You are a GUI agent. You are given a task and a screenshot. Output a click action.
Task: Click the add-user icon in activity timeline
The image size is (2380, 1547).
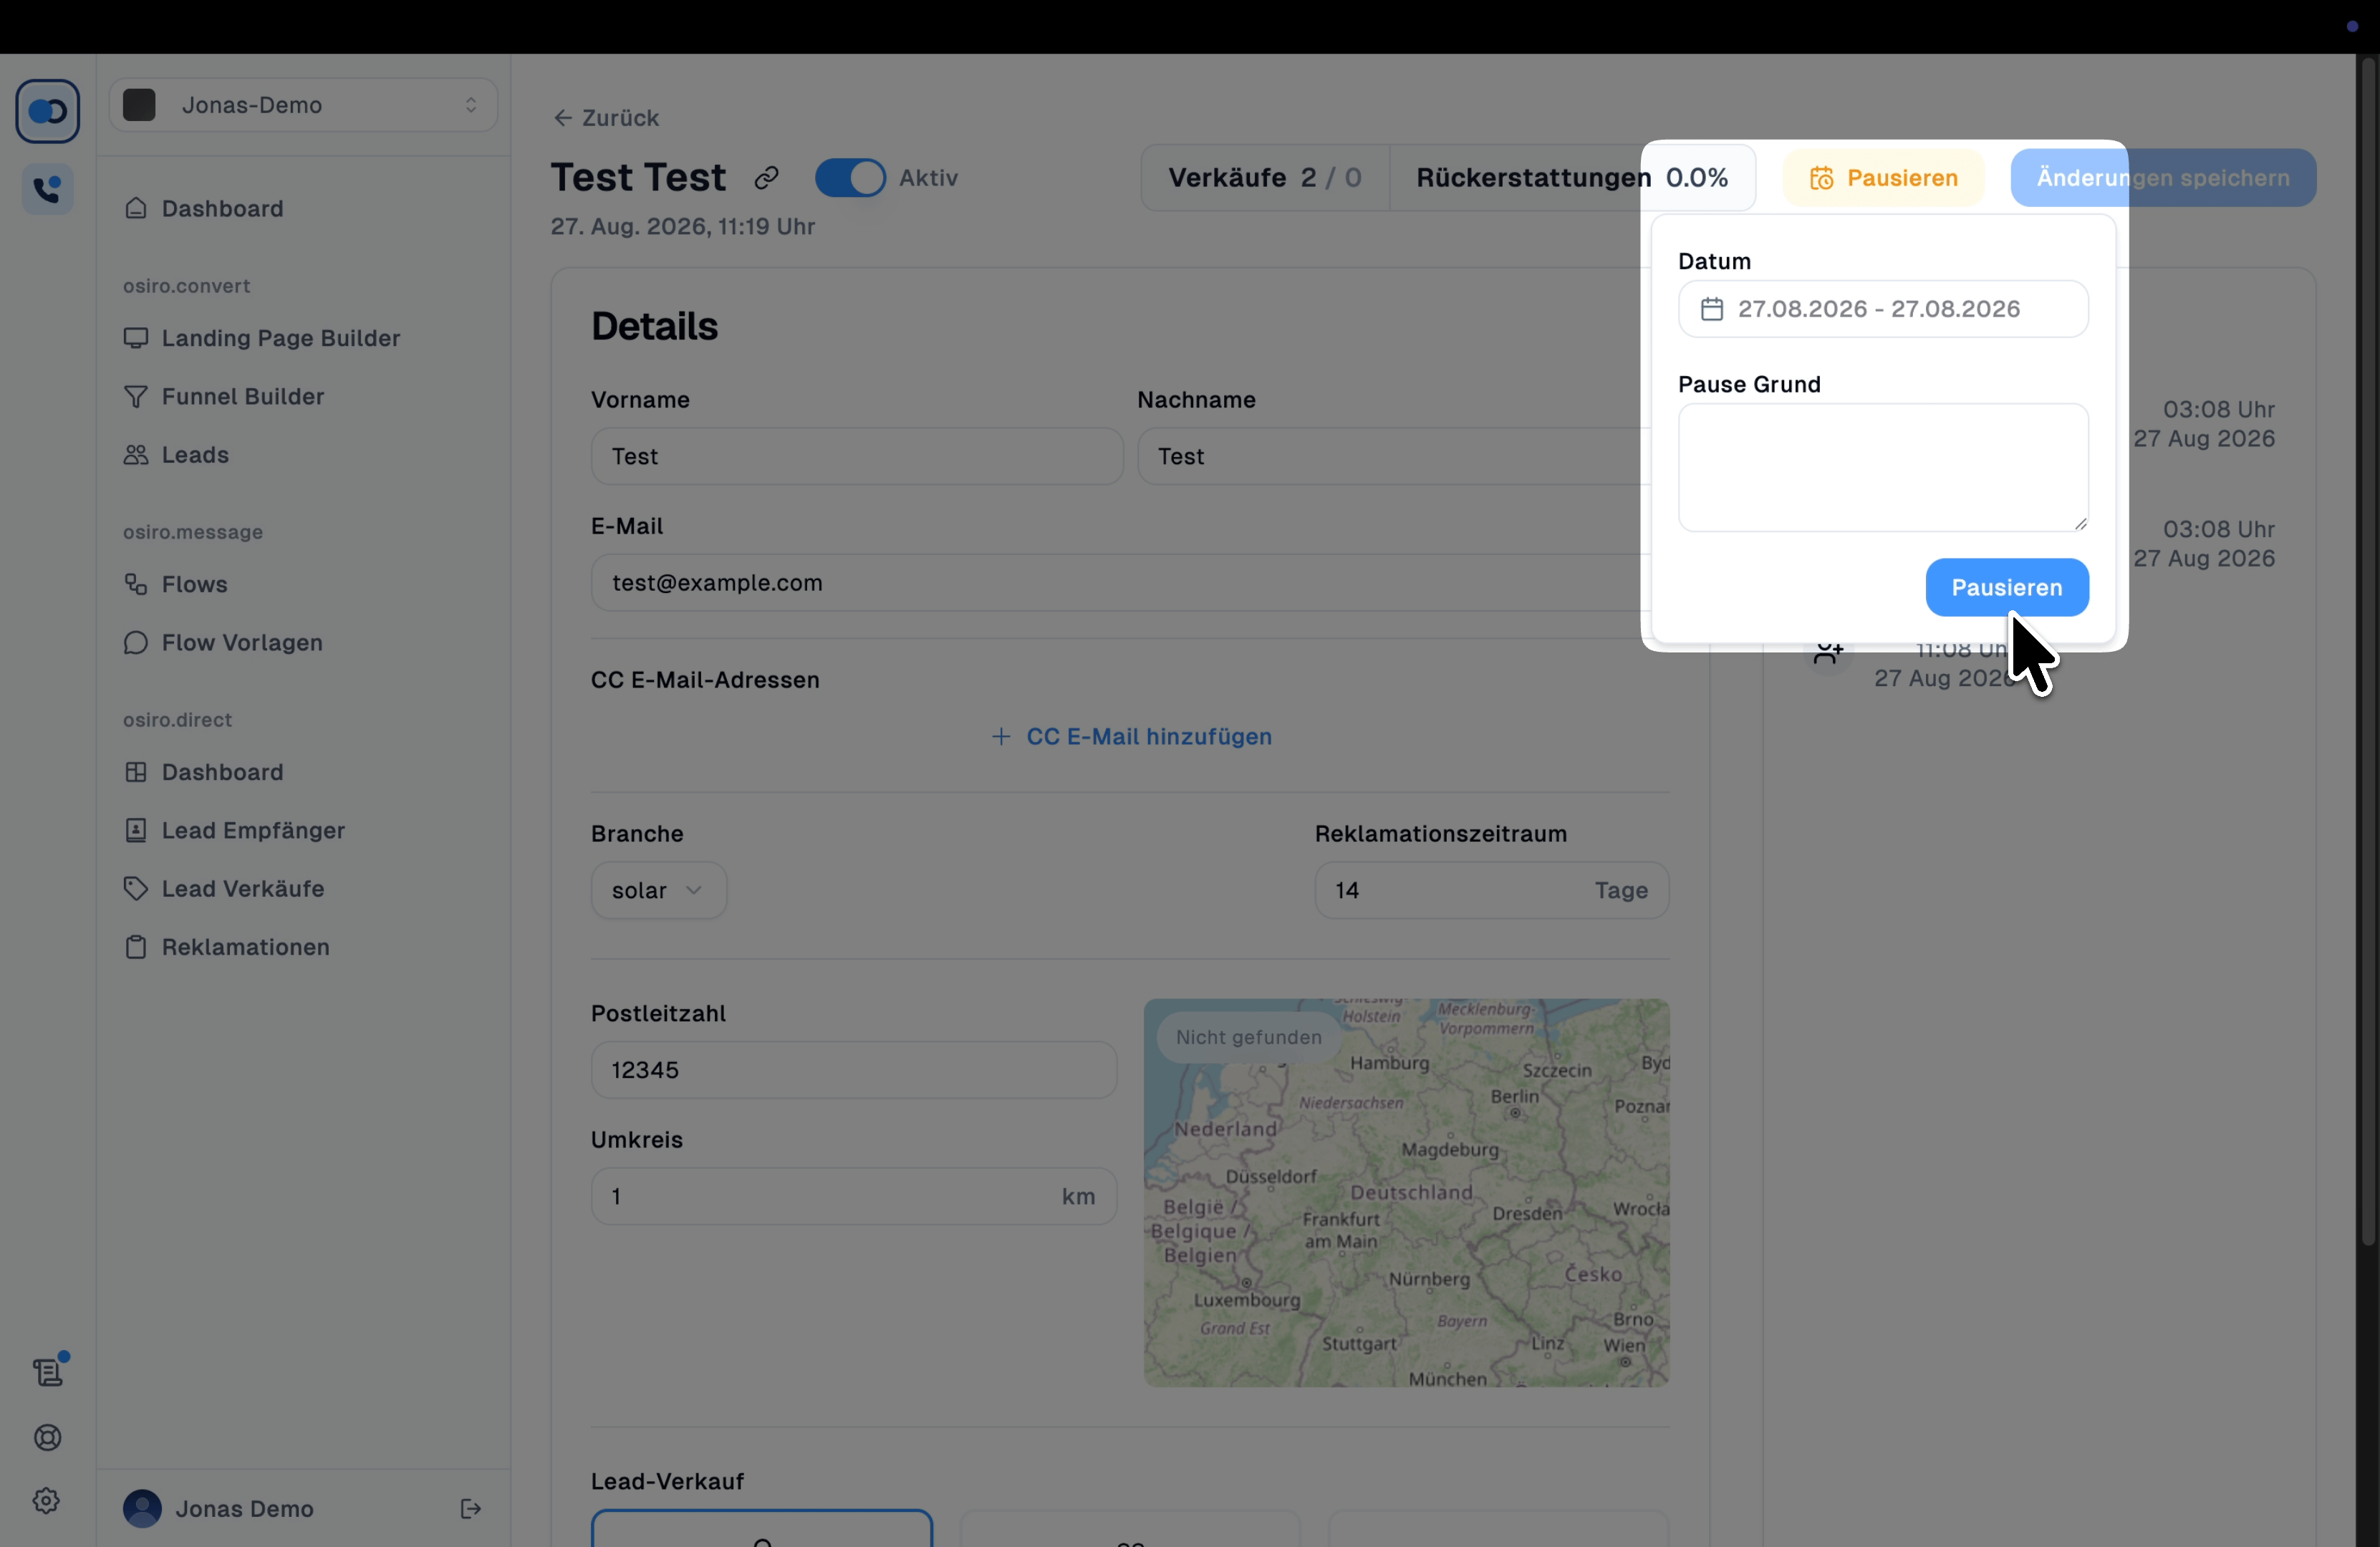[x=1828, y=653]
